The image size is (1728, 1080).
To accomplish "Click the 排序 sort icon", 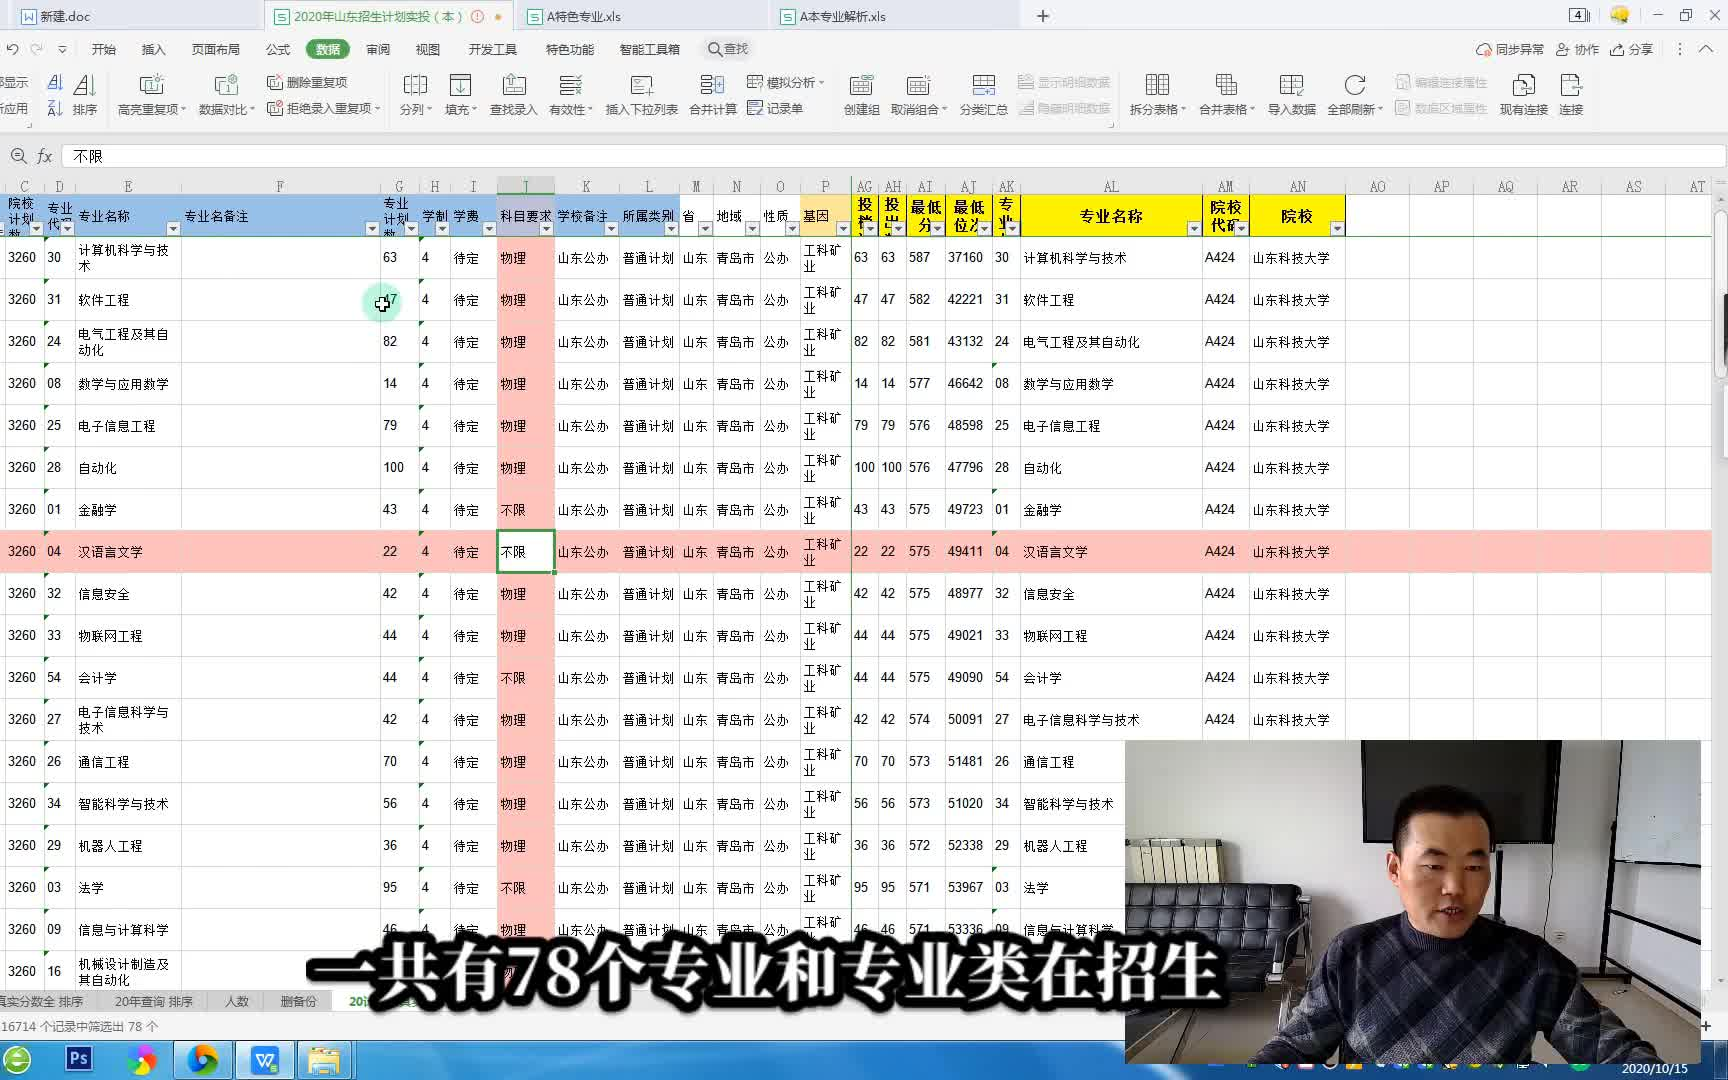I will click(85, 96).
